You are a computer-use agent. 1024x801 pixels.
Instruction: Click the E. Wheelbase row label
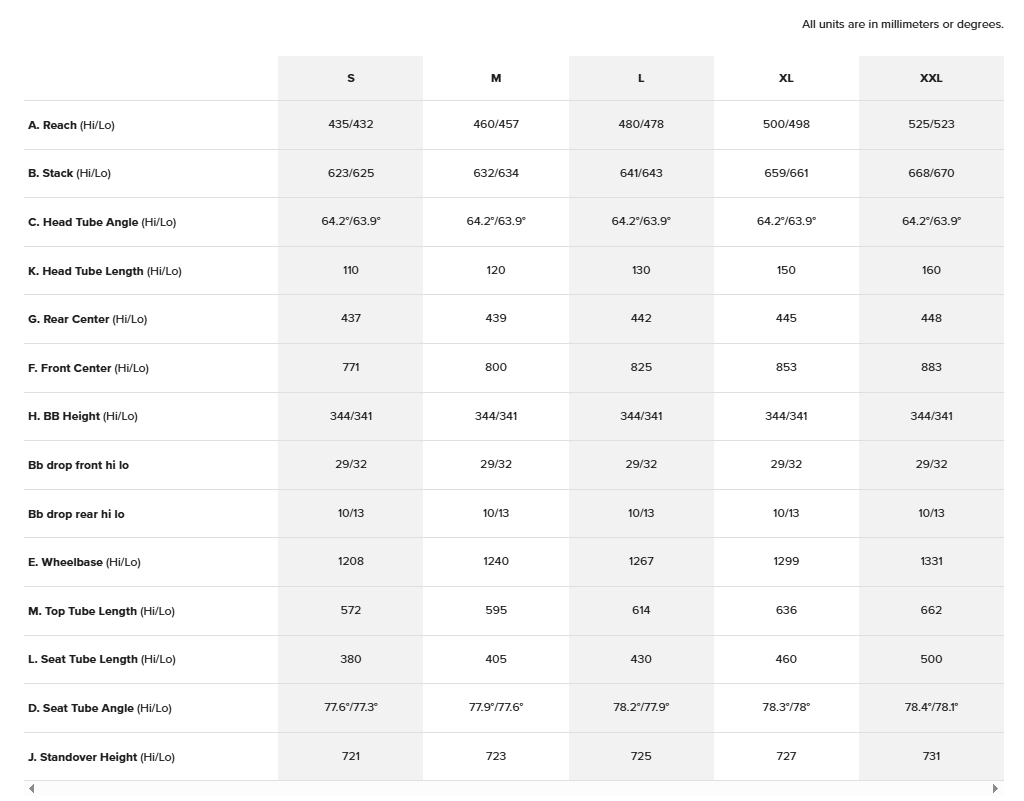coord(84,563)
